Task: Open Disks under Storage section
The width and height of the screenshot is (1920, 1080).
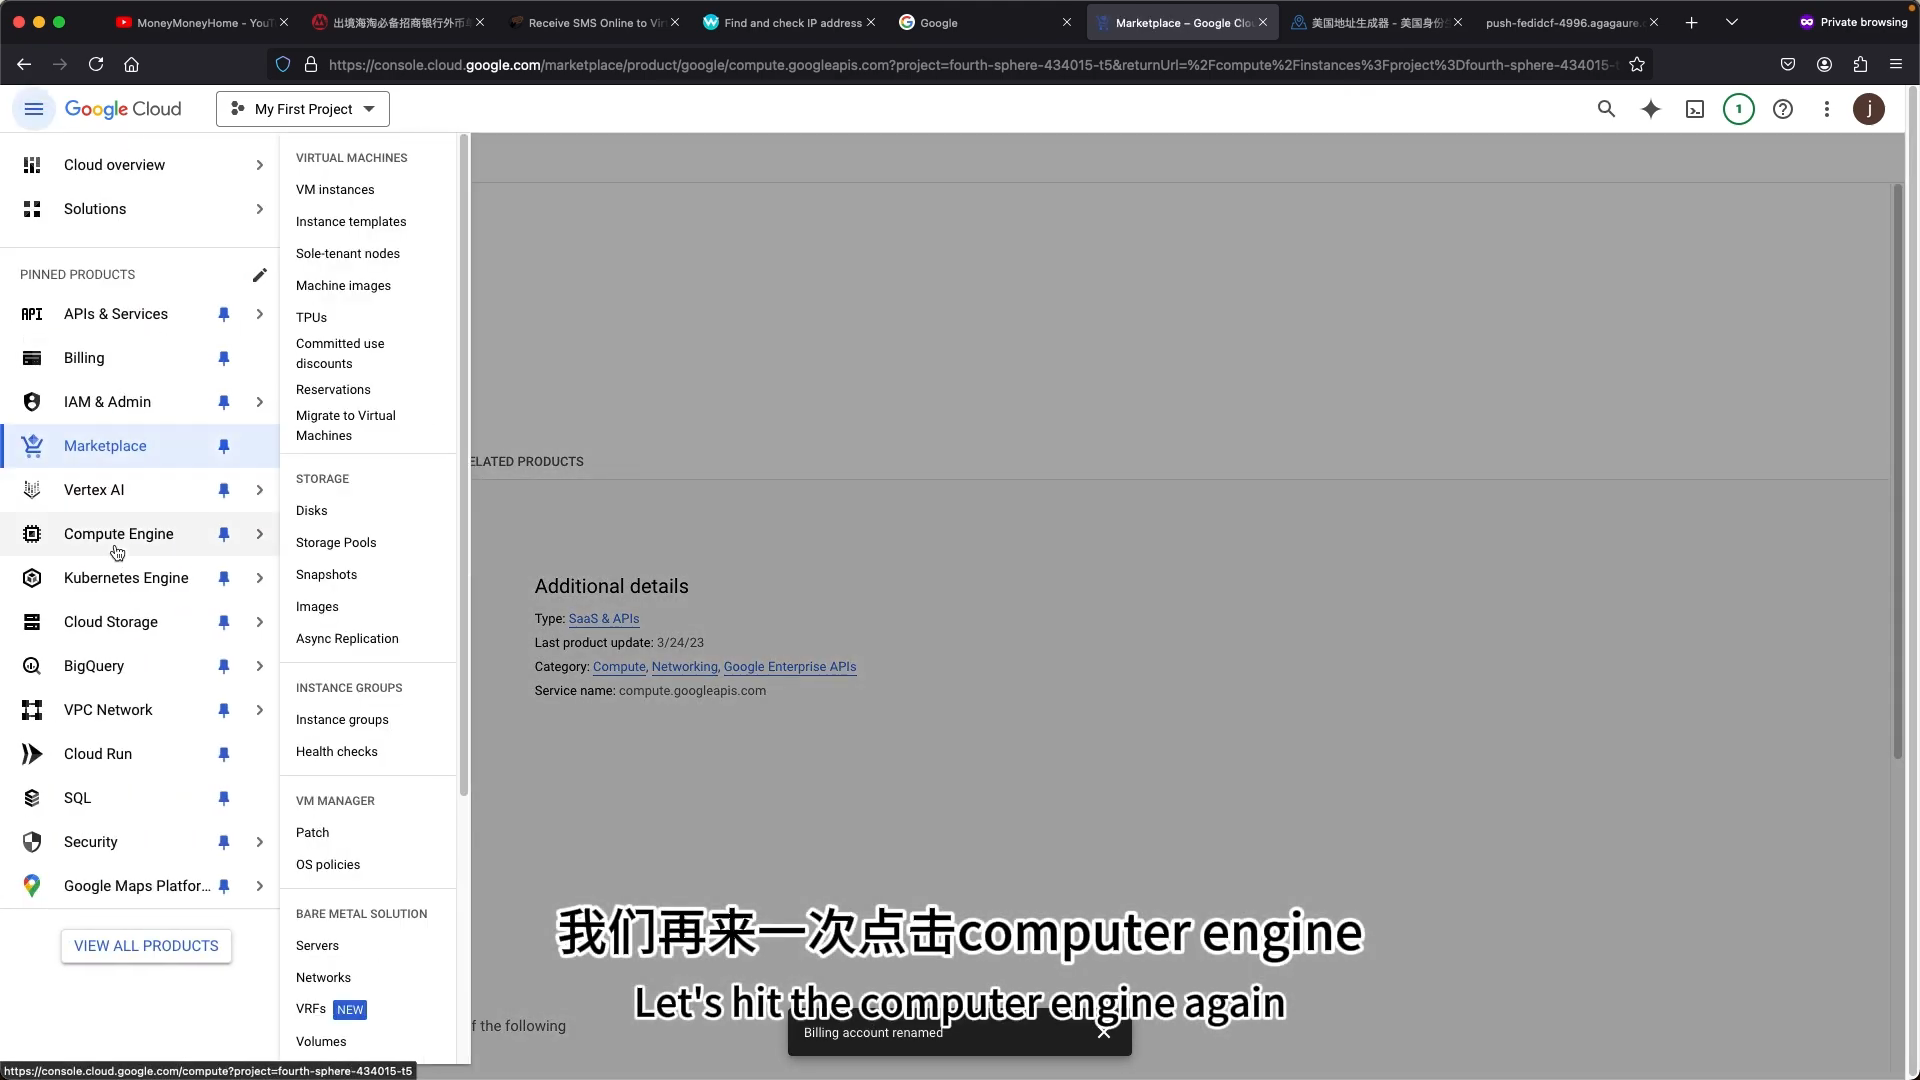Action: click(x=312, y=511)
